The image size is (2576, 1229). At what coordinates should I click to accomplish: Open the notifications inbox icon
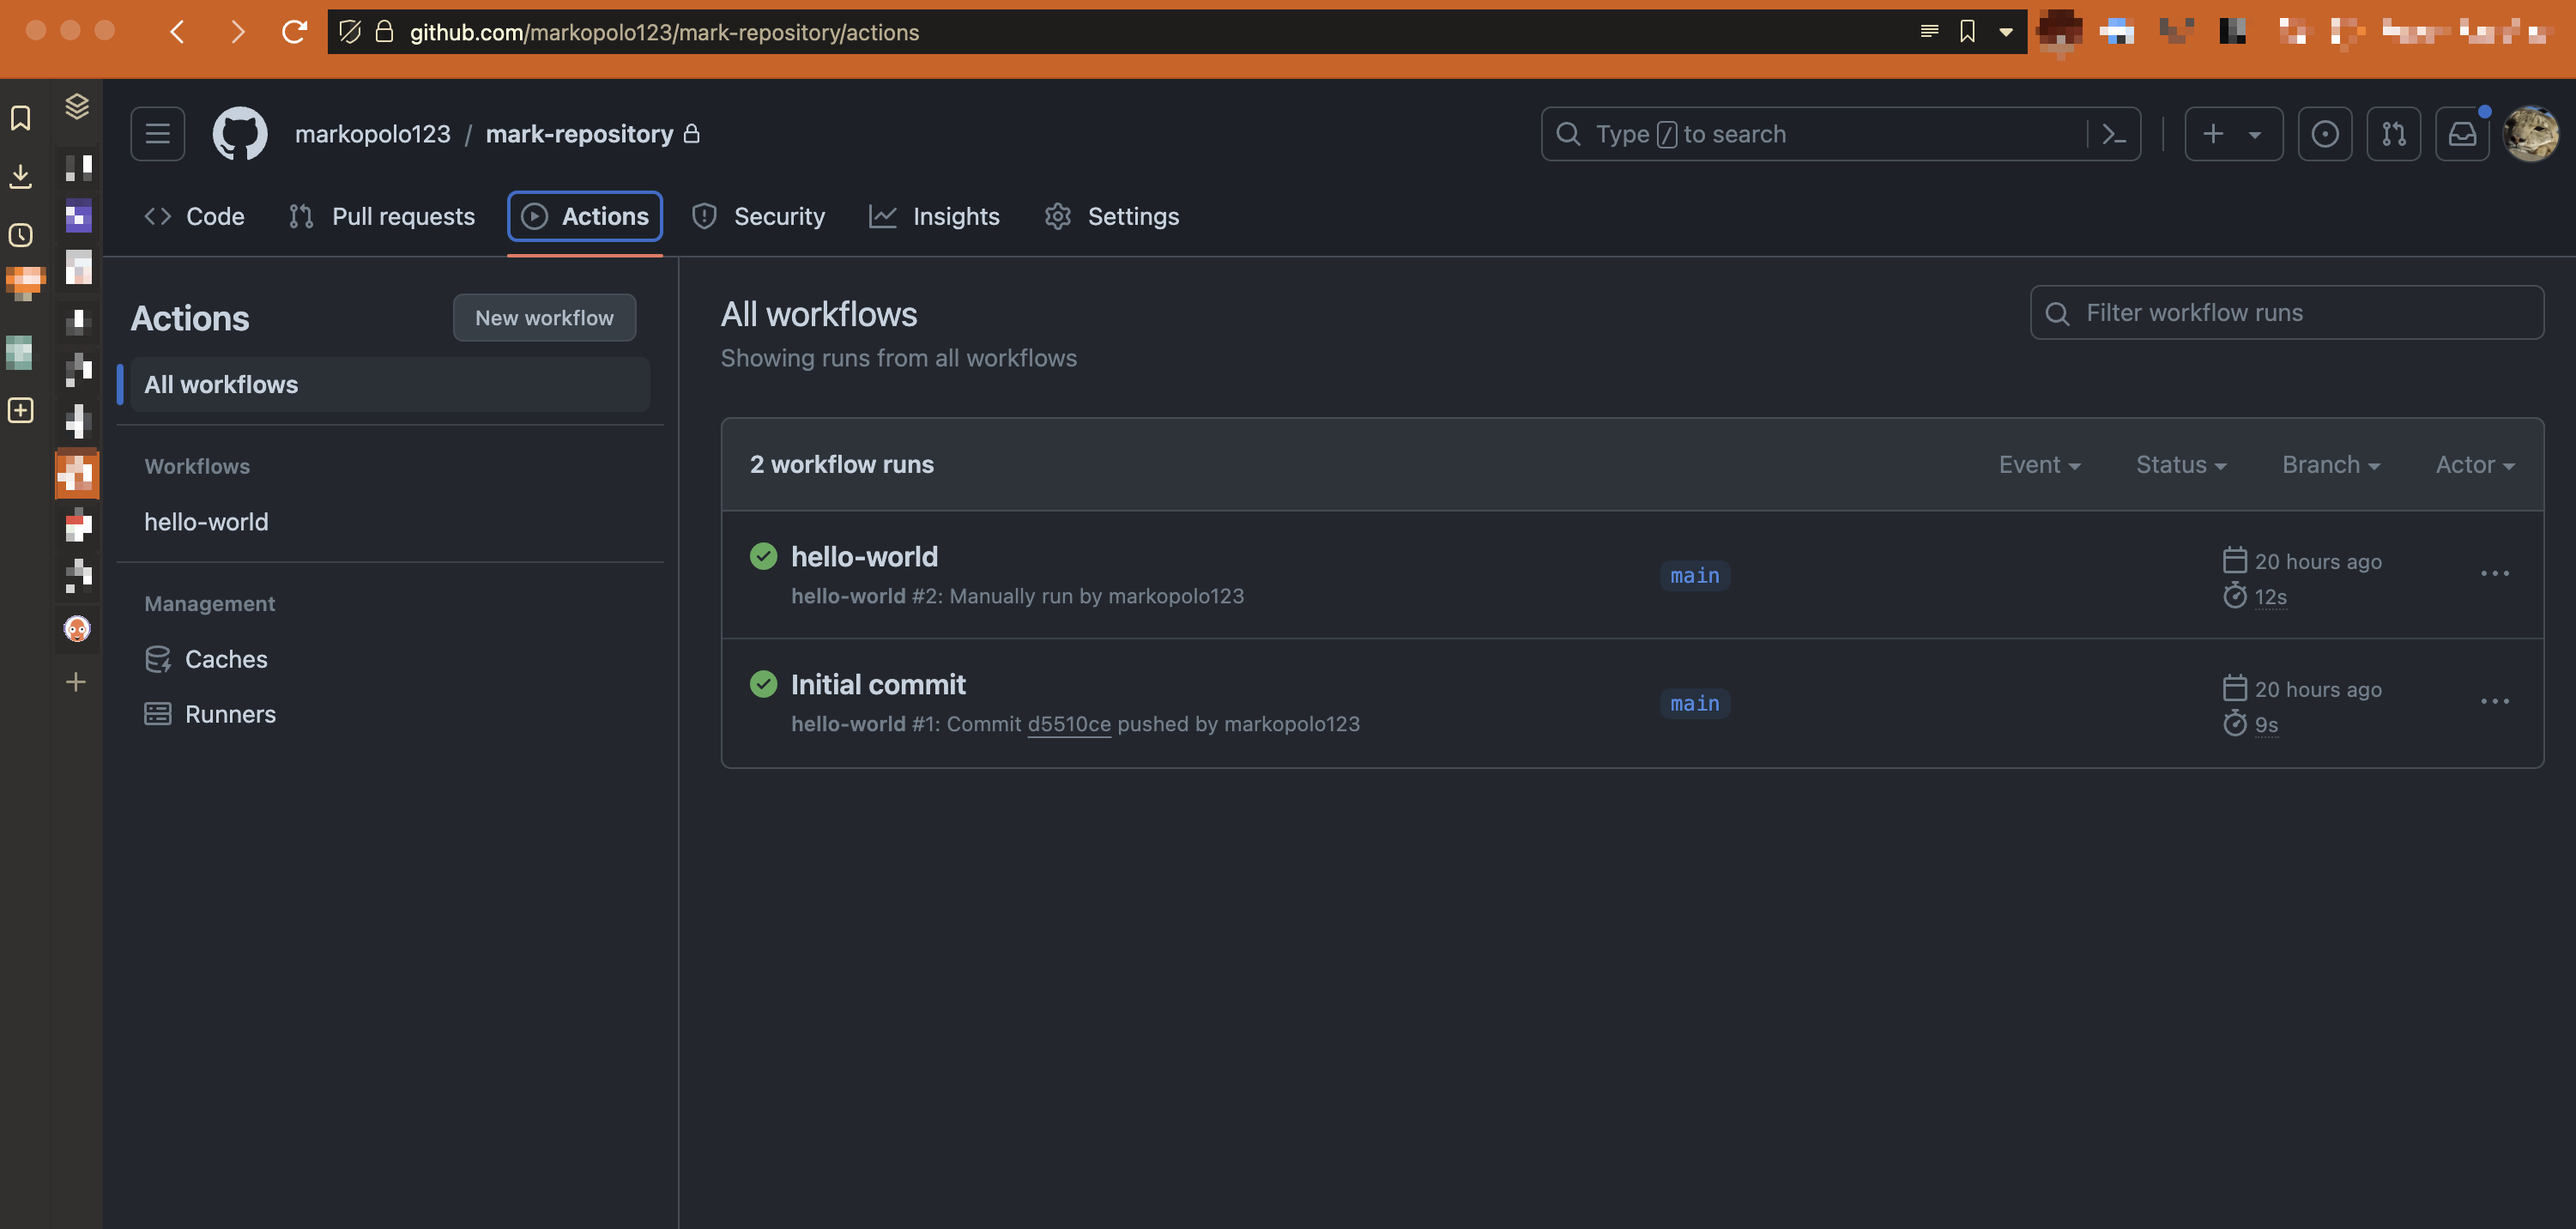pyautogui.click(x=2461, y=134)
